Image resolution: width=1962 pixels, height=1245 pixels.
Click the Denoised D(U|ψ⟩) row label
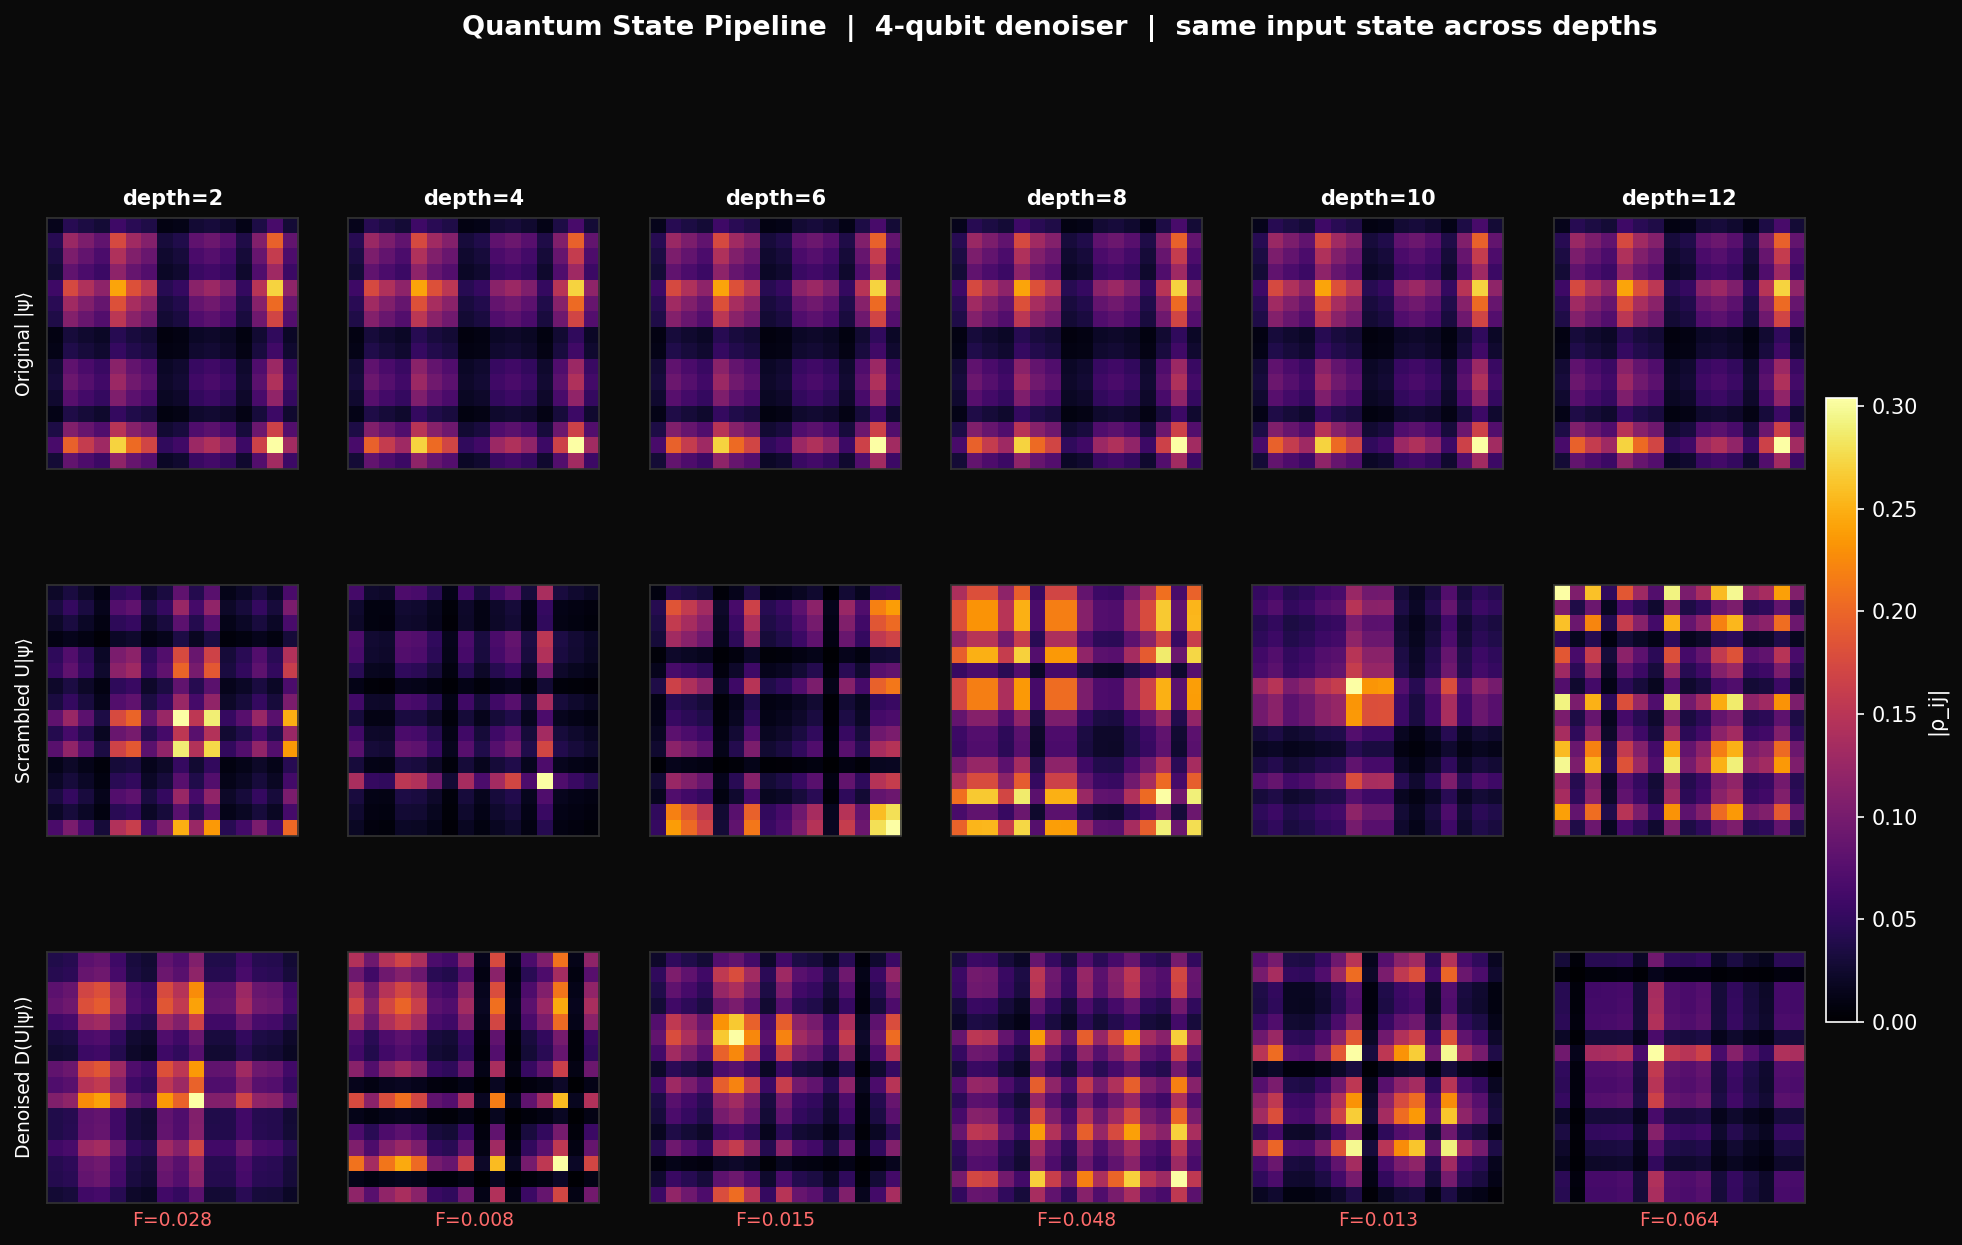[x=24, y=1077]
